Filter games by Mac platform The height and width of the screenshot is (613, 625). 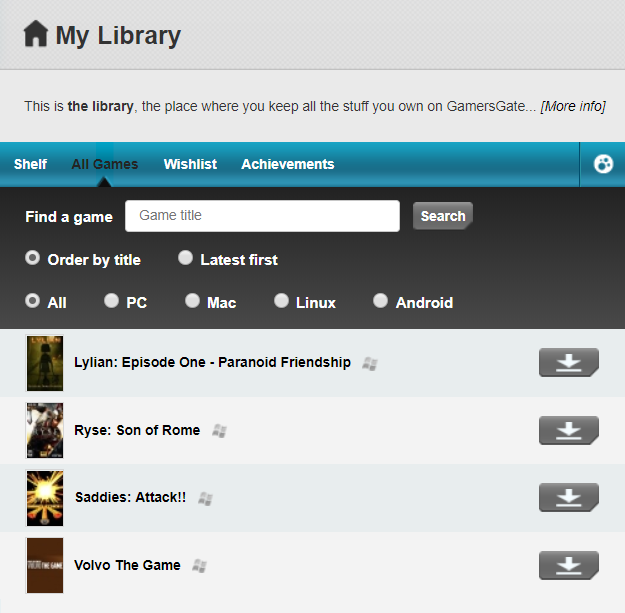pos(192,301)
